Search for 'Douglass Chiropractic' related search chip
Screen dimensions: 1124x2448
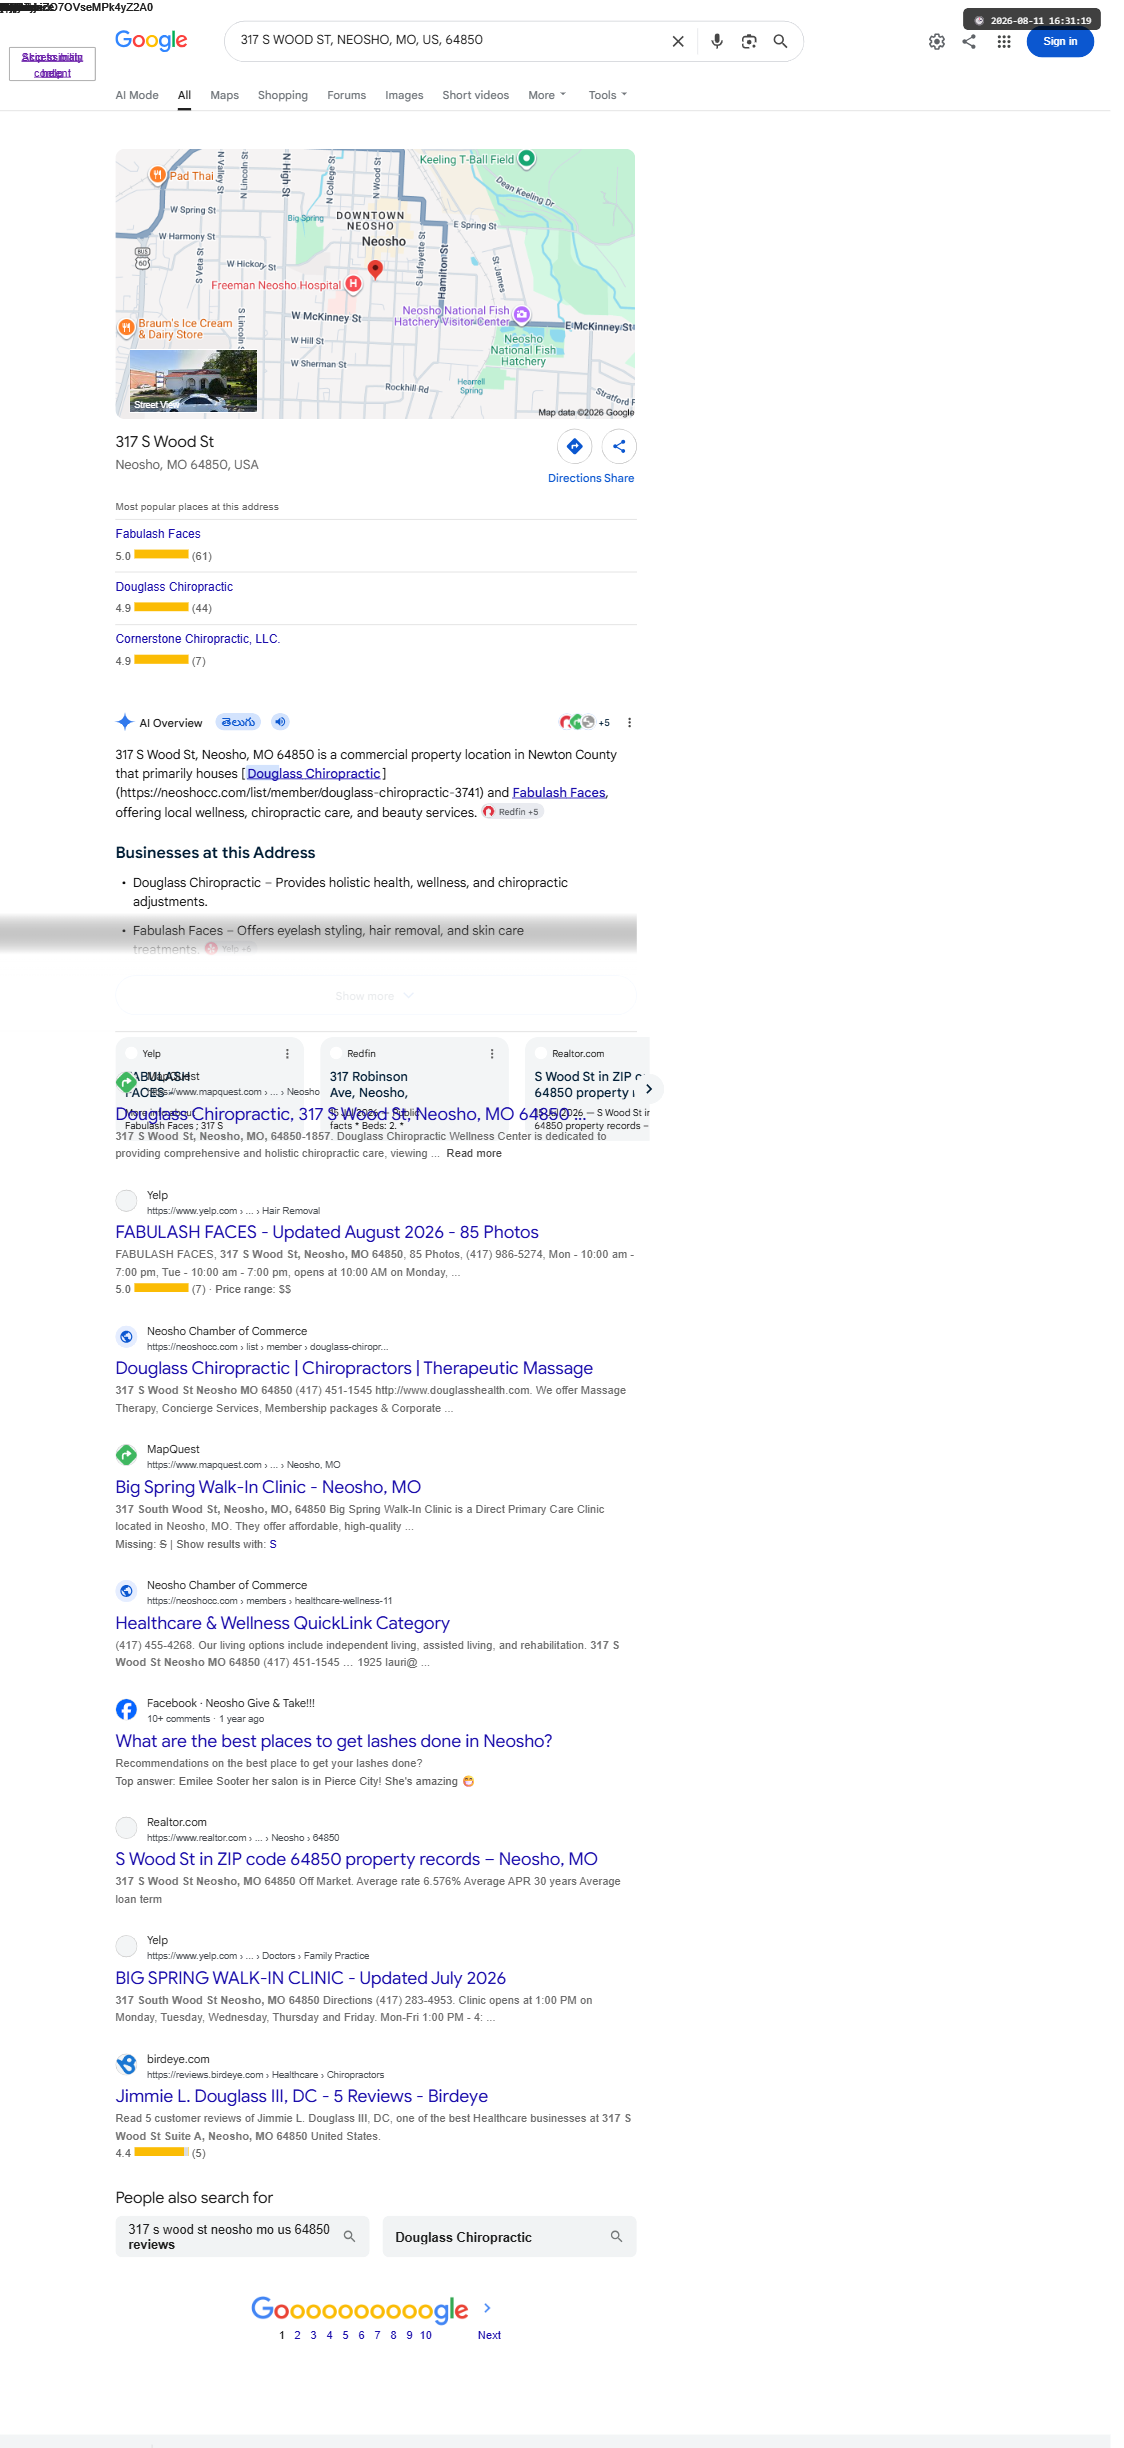point(509,2236)
